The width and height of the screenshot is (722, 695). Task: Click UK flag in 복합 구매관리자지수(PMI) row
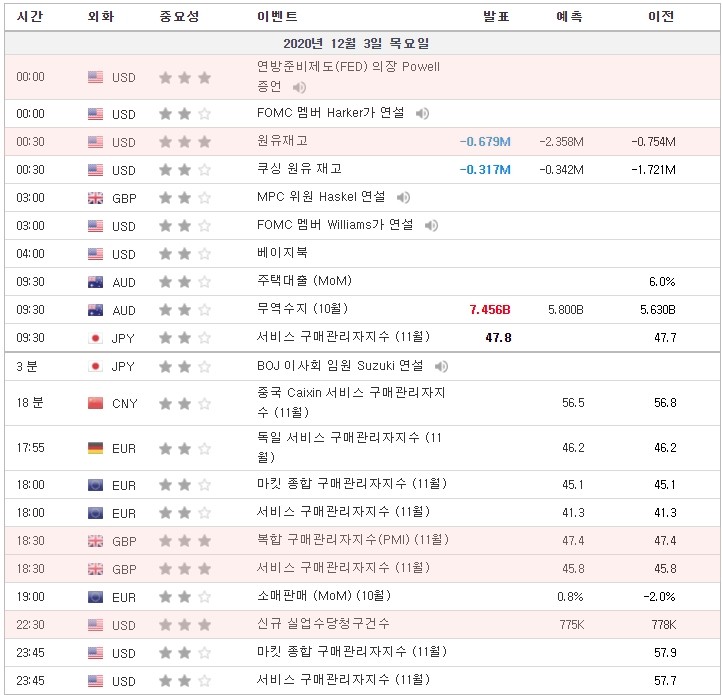click(95, 541)
